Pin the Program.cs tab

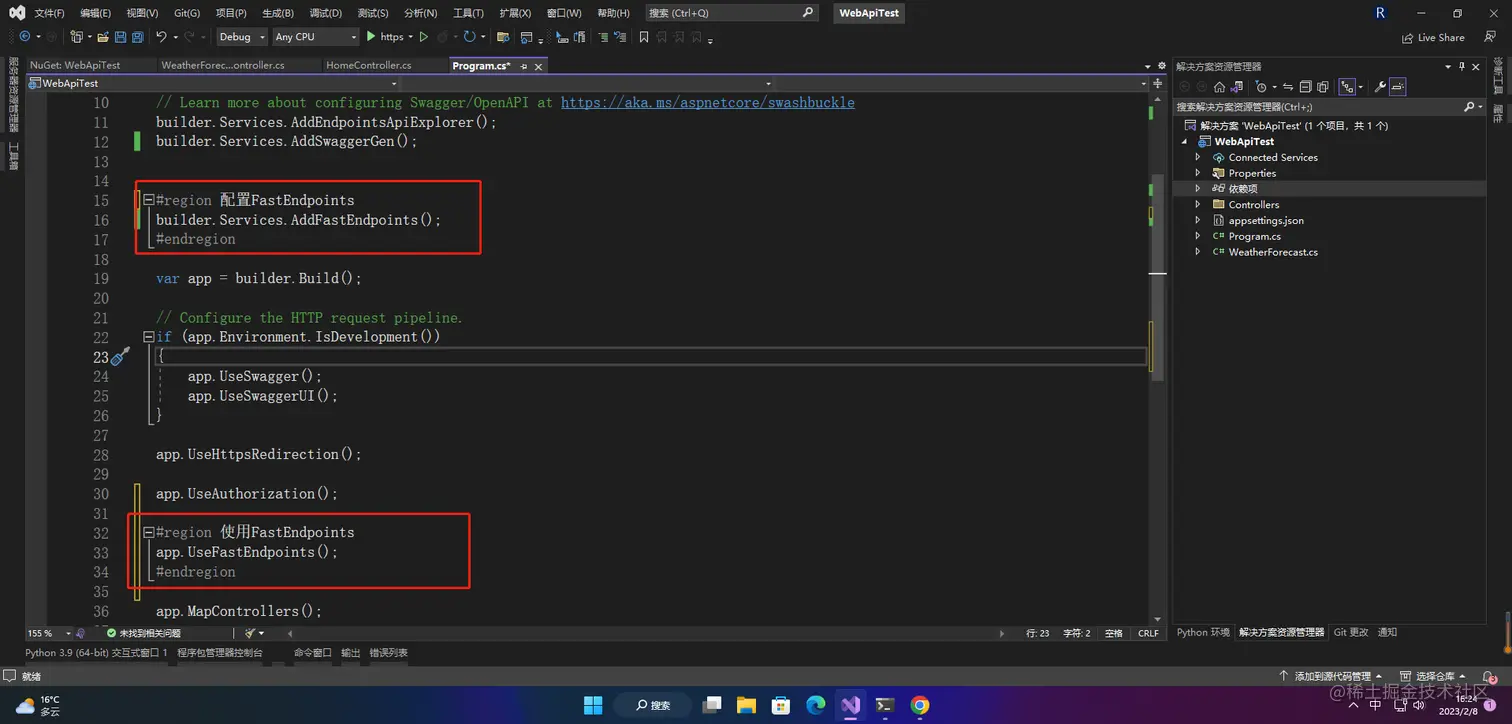click(x=524, y=66)
